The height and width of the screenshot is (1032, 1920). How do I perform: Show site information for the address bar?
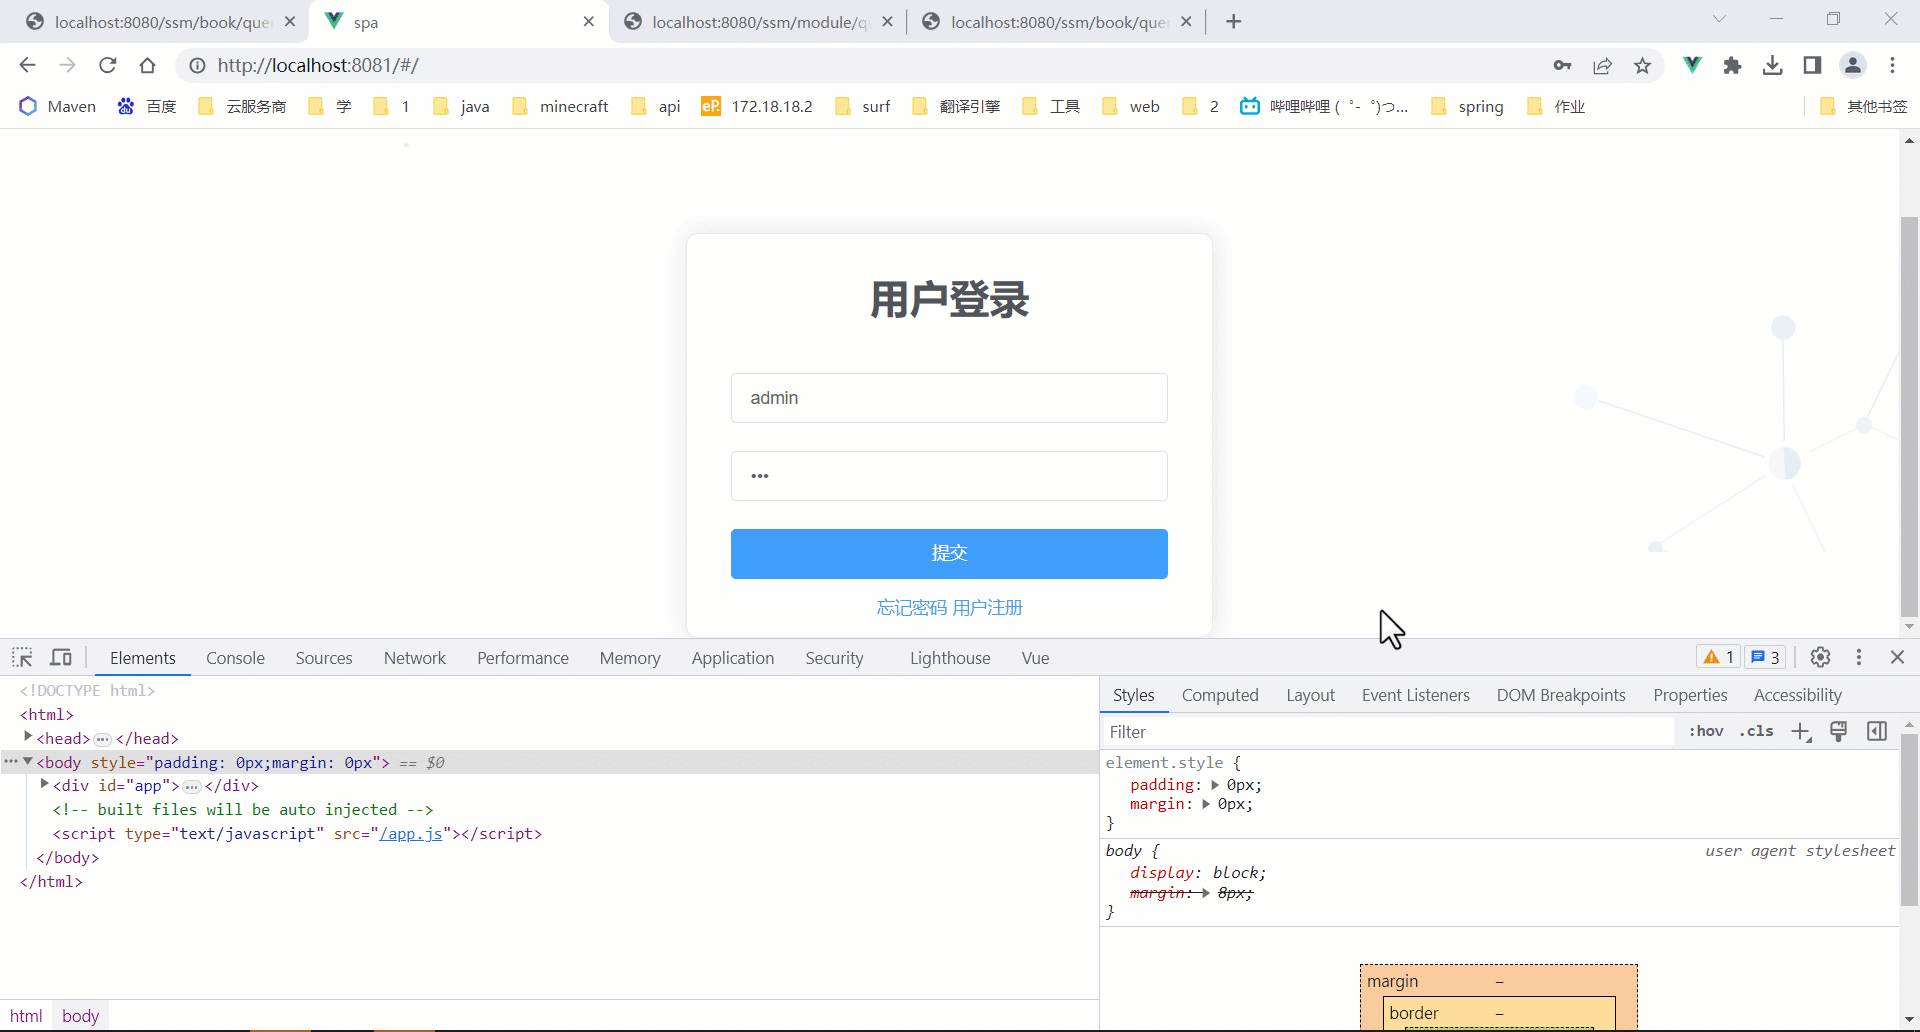tap(198, 65)
